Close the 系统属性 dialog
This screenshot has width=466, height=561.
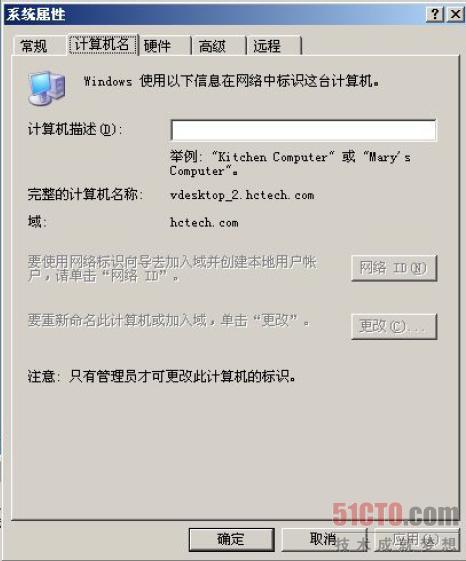tap(455, 15)
